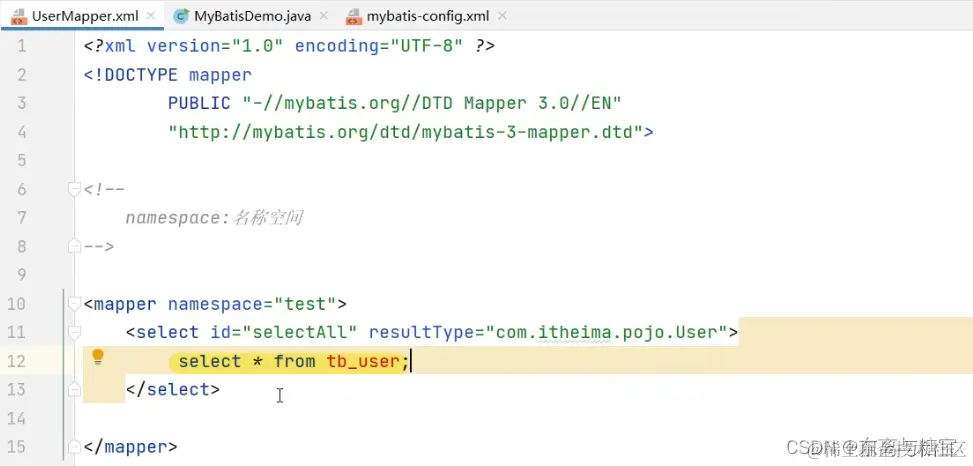The image size is (973, 466).
Task: Open the mybatis-config.xml tab
Action: (428, 16)
